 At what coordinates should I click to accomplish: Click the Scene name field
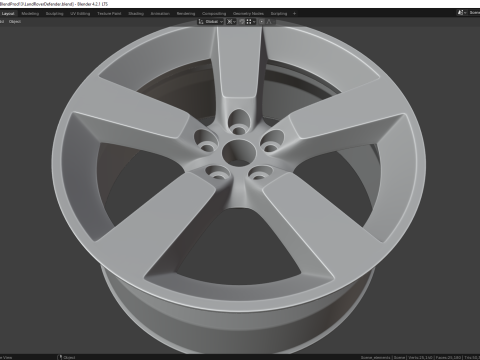coord(474,13)
